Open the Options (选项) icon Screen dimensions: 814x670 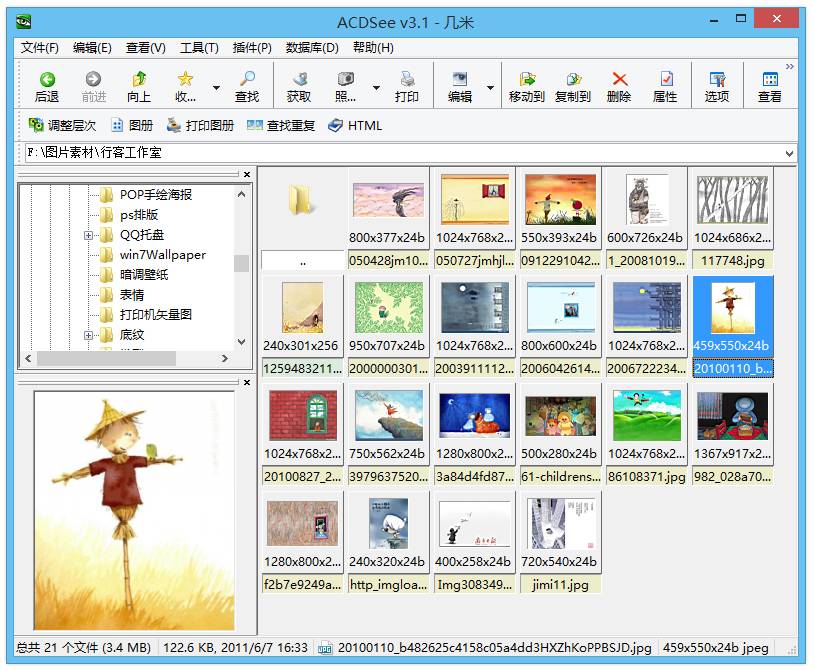(x=717, y=79)
